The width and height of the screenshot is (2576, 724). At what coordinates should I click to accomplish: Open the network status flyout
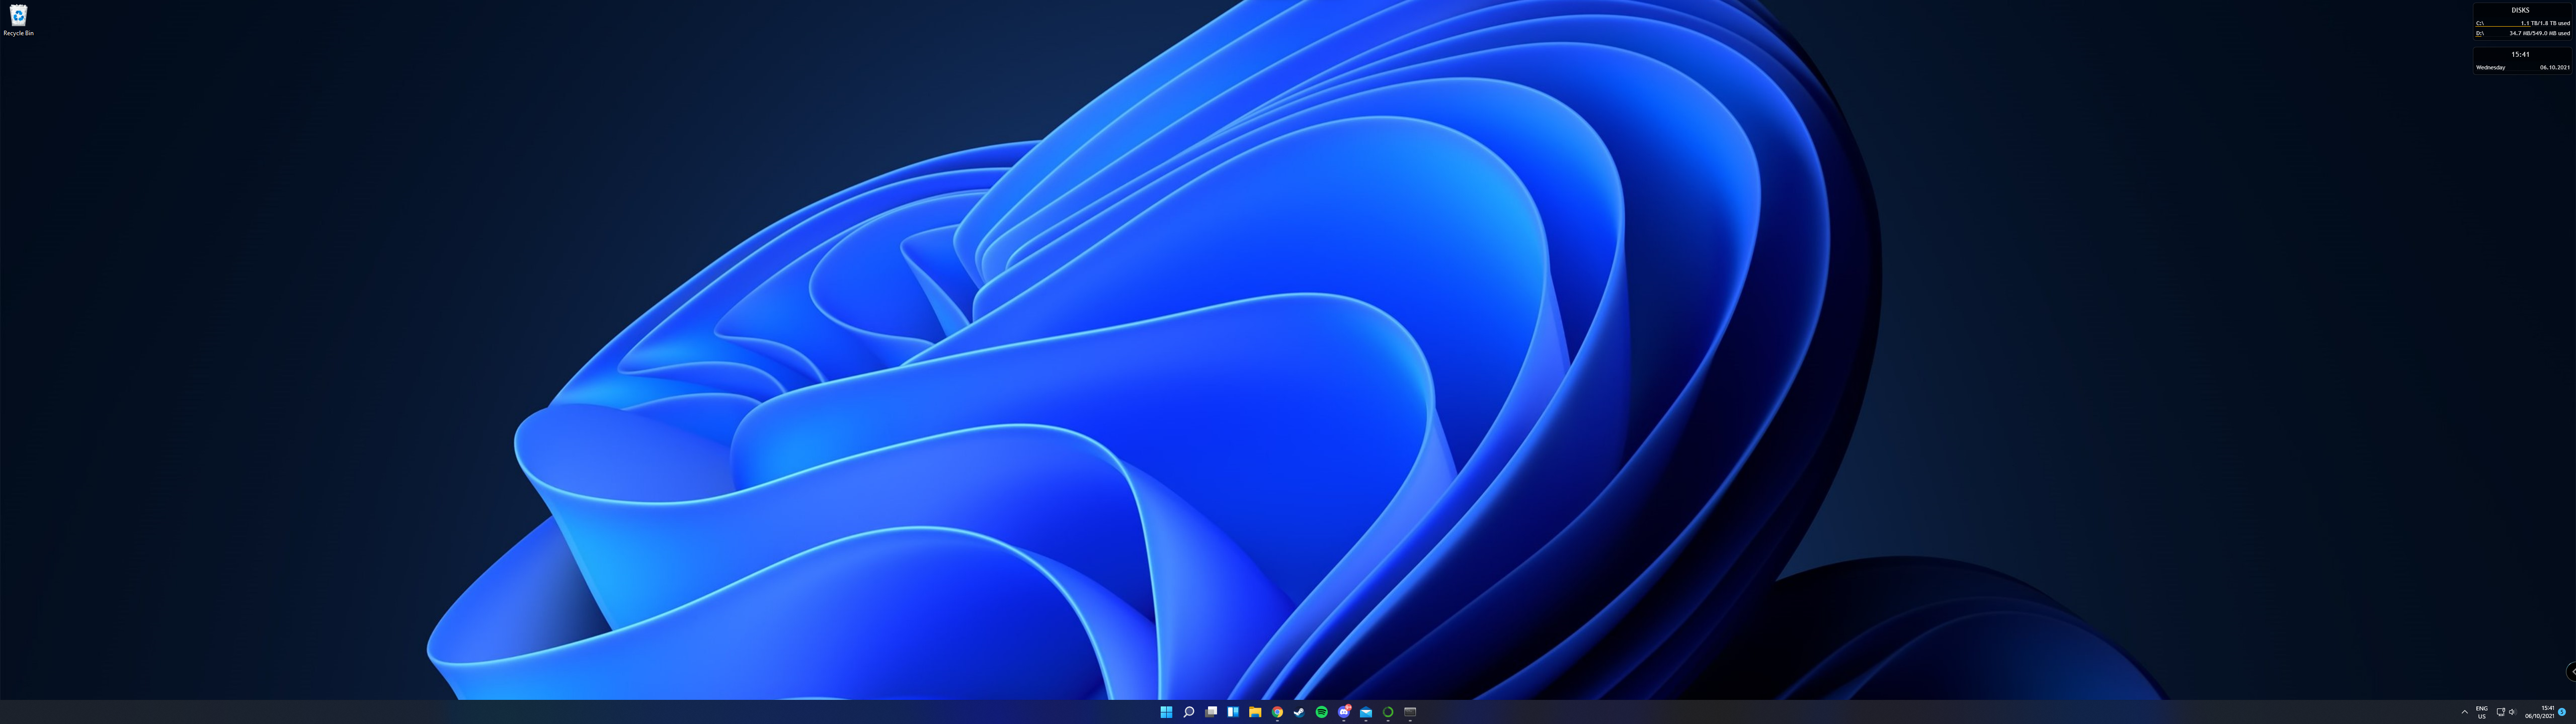2501,712
